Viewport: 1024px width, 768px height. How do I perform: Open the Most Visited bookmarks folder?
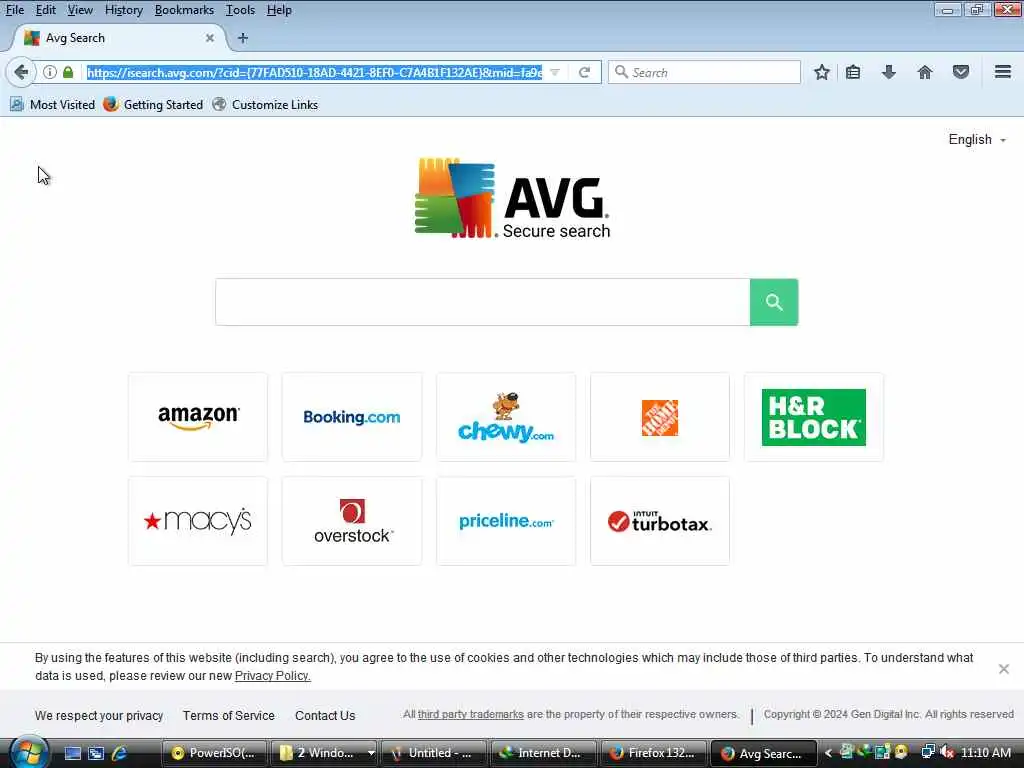coord(52,104)
